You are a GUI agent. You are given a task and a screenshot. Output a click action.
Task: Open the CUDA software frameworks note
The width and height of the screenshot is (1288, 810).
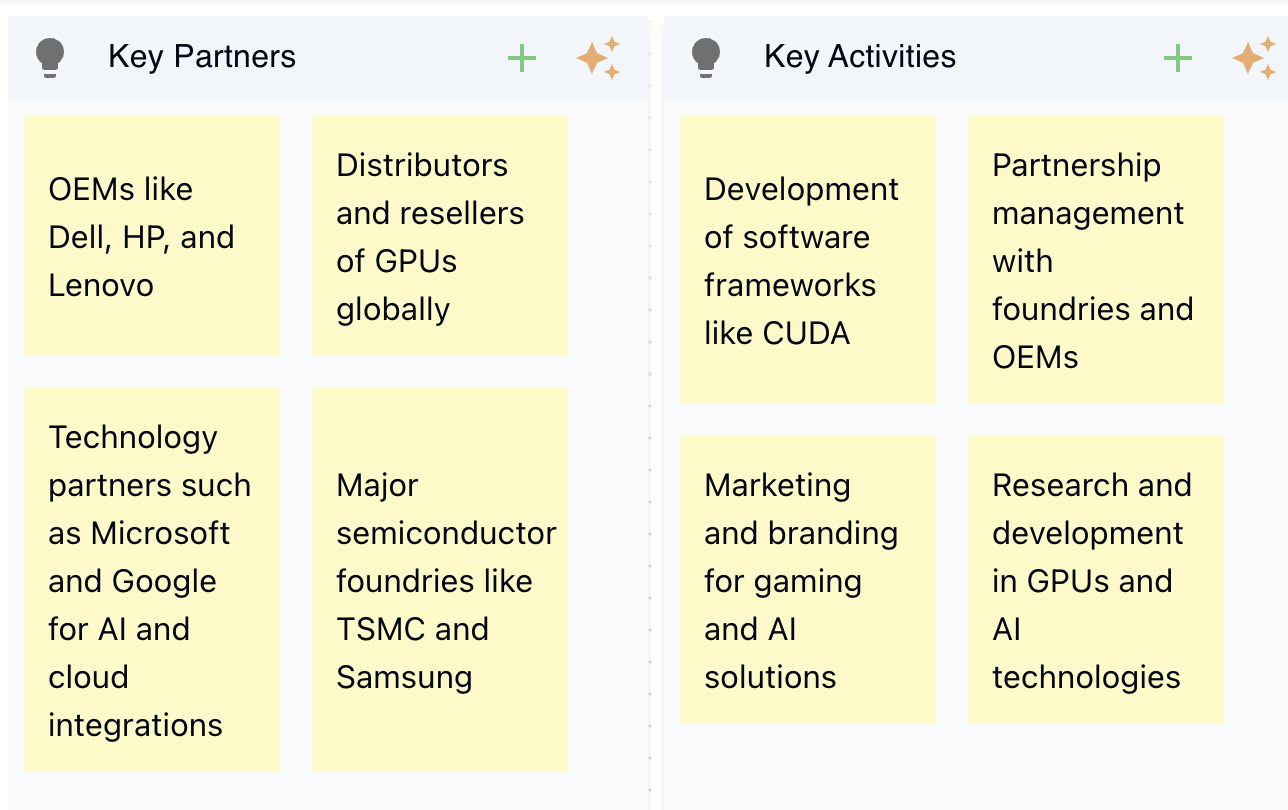(808, 260)
